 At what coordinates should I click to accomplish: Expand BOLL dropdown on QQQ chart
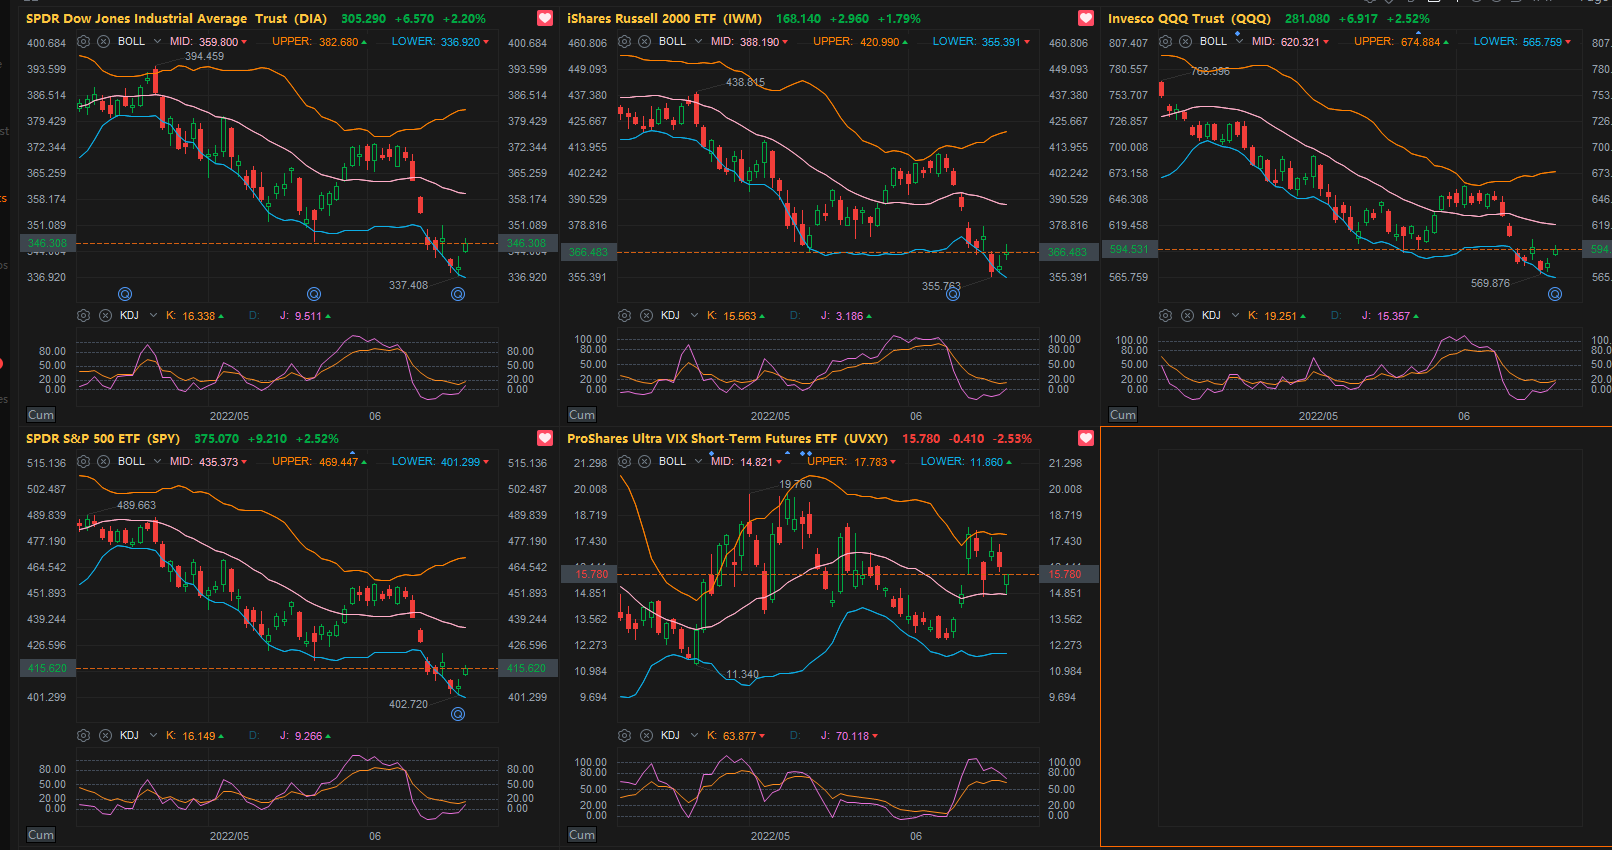tap(1239, 42)
